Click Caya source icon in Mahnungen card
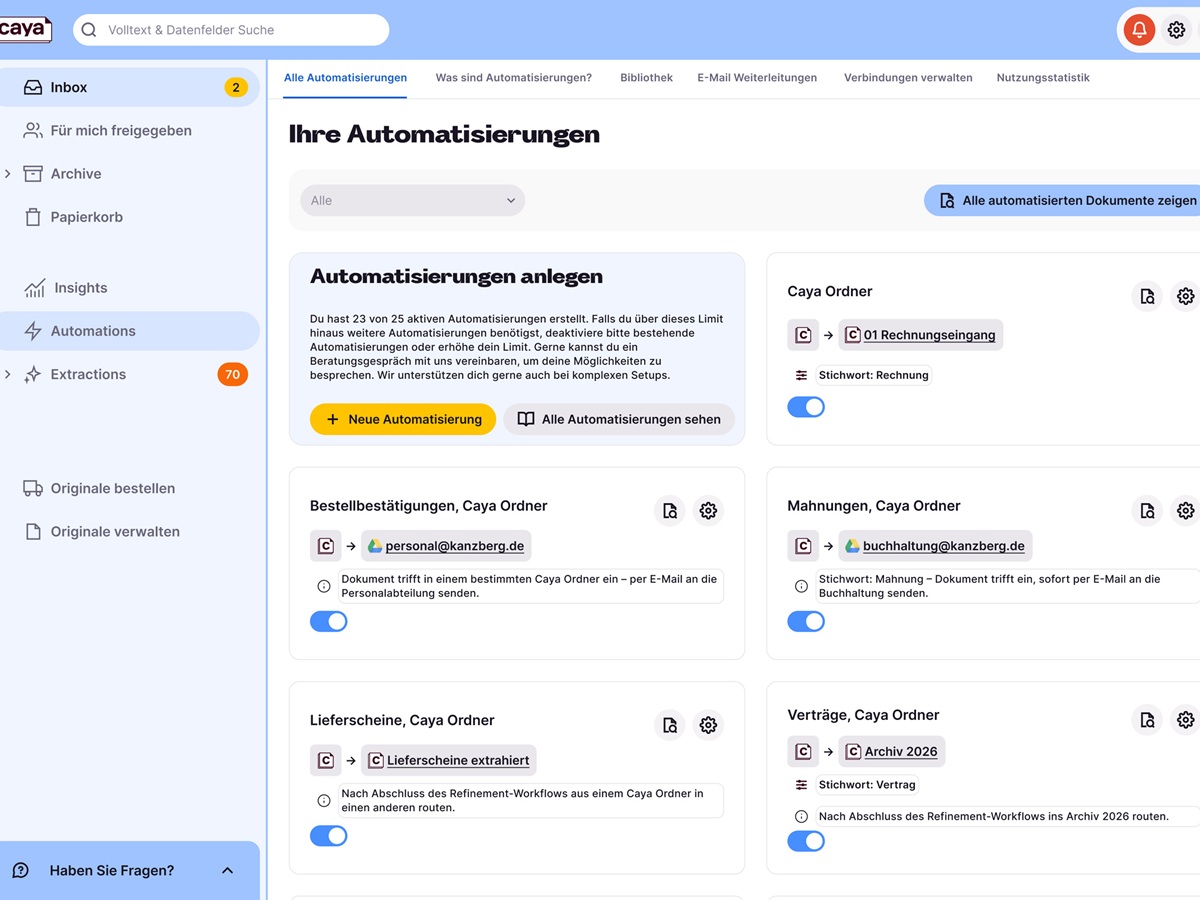 pos(803,546)
